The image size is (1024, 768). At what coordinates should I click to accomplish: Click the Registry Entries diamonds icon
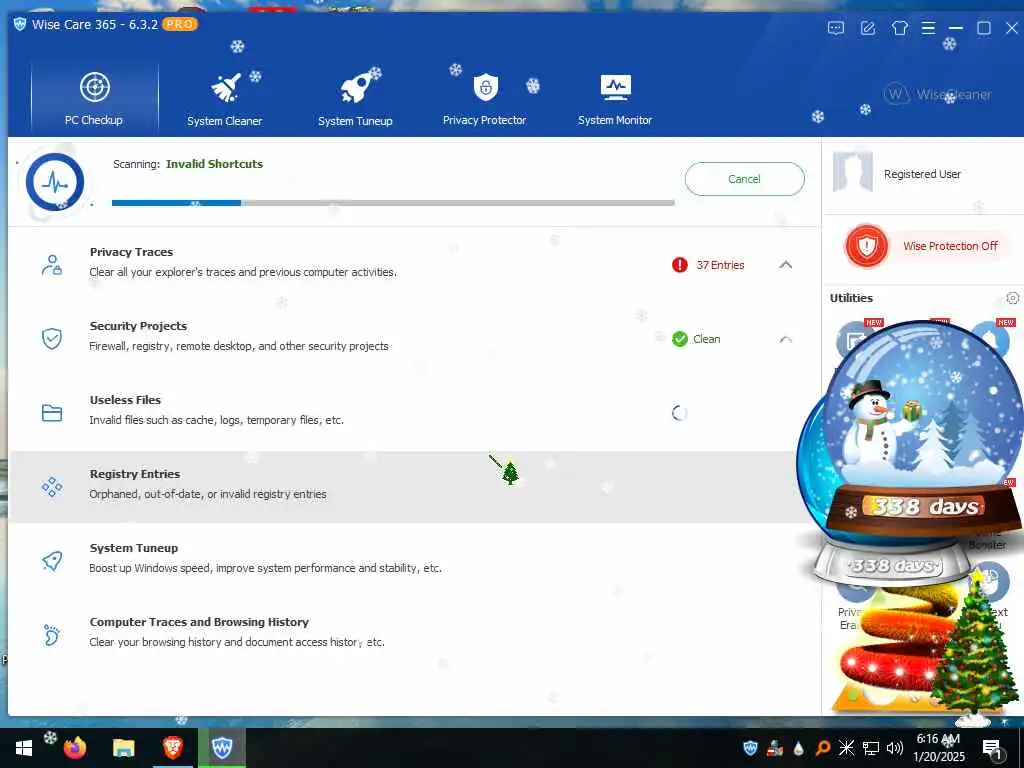pos(52,487)
